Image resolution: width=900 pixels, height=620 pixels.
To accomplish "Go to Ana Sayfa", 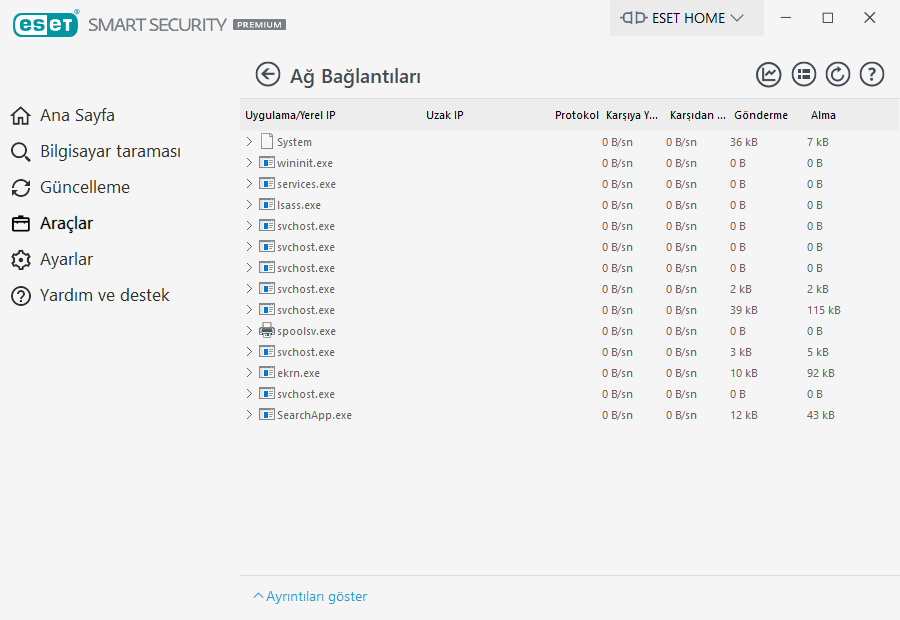I will tap(77, 116).
